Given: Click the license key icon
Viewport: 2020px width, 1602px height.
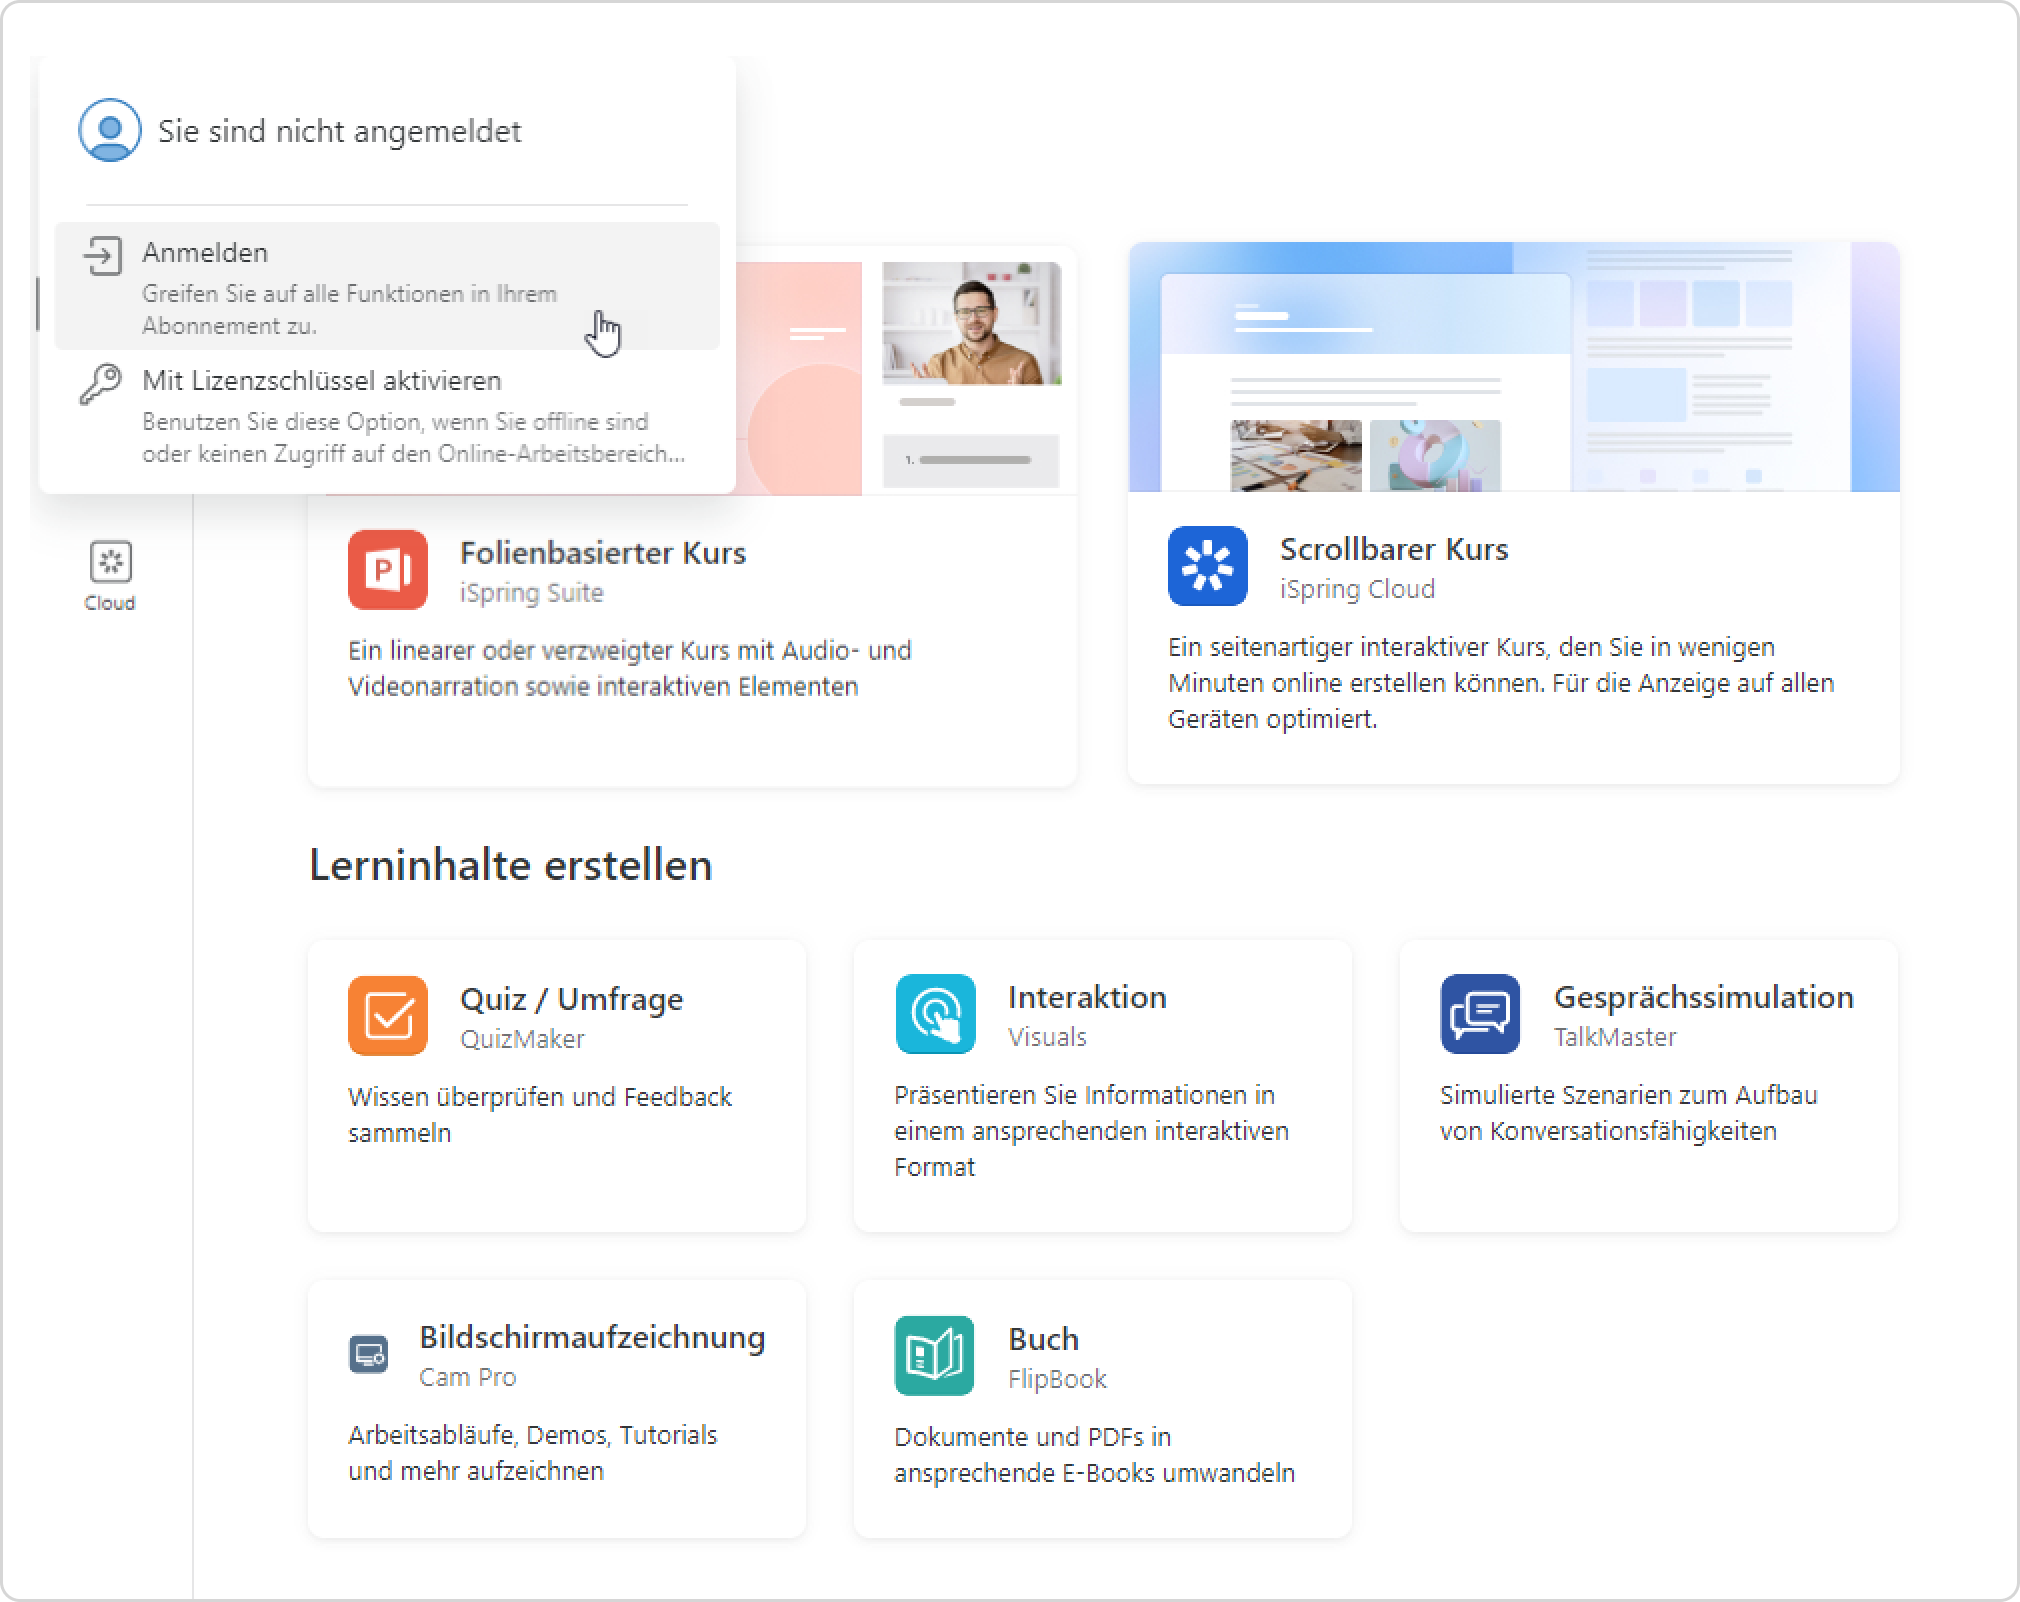Looking at the screenshot, I should click(101, 384).
